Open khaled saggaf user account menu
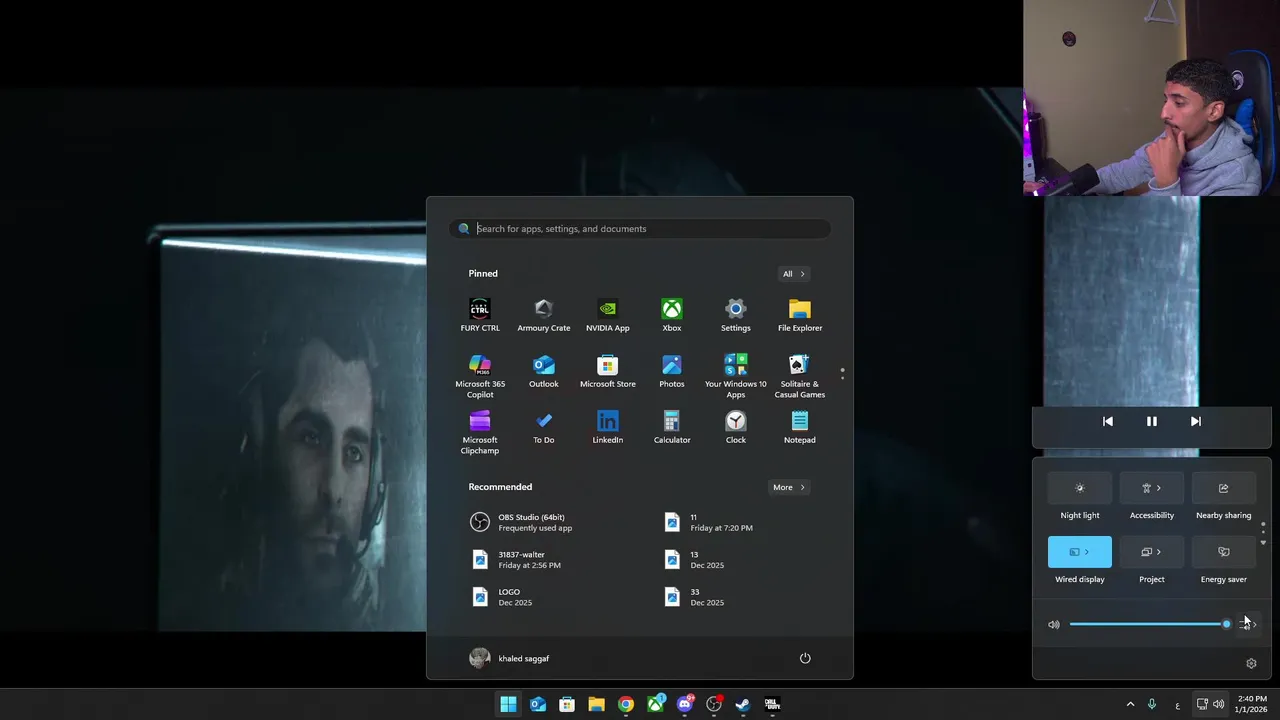This screenshot has height=720, width=1280. (510, 658)
